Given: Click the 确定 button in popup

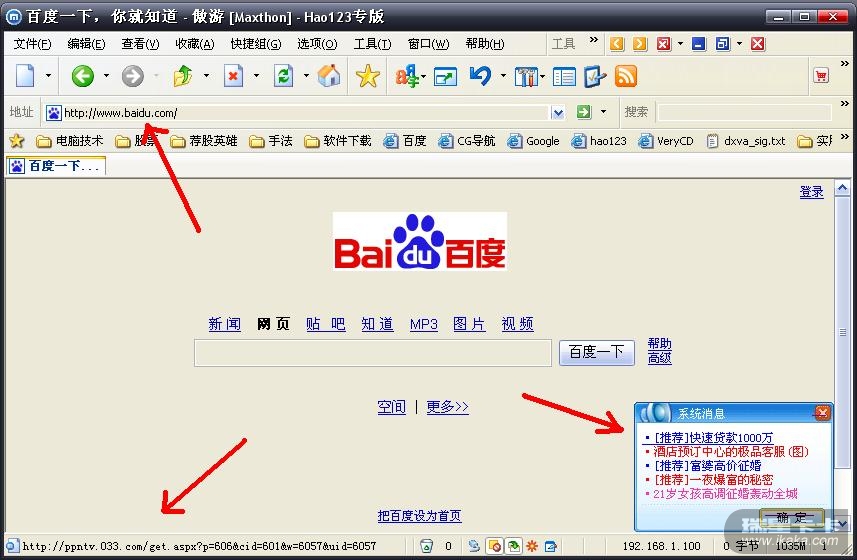Looking at the screenshot, I should [791, 518].
